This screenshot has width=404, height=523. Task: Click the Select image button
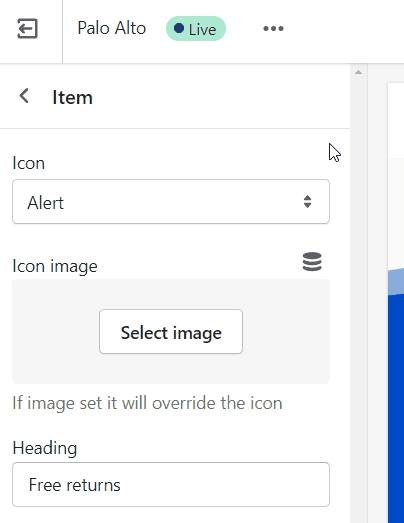pos(171,332)
